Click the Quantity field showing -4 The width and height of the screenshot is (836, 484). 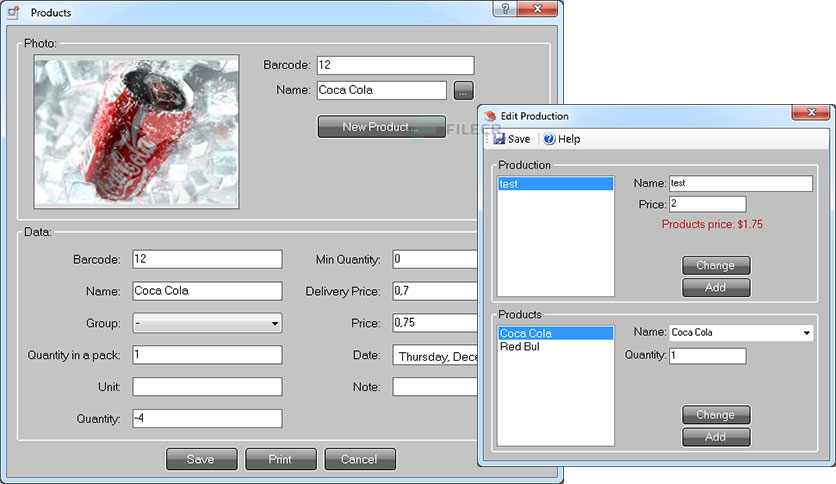tap(207, 418)
